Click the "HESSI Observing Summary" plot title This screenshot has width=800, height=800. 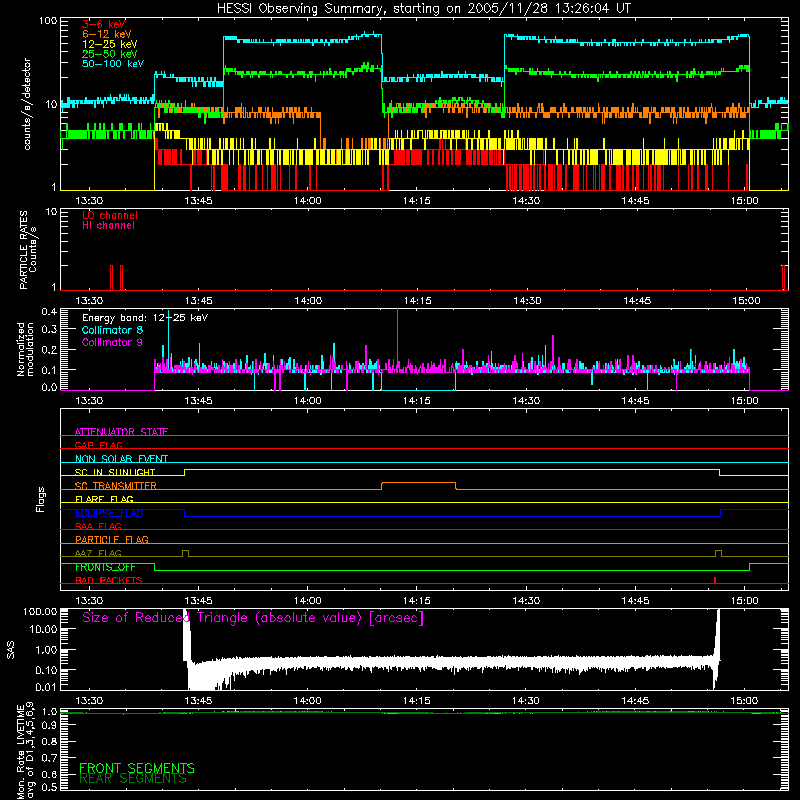point(423,9)
